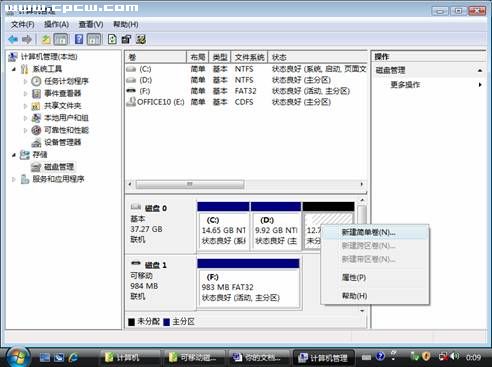Open the 帮助(H) menu

(x=126, y=24)
